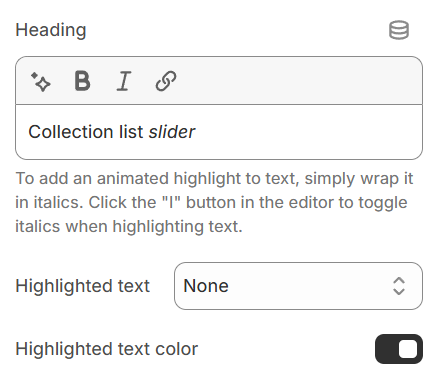Click the "Highlighted text color" label

pyautogui.click(x=107, y=349)
